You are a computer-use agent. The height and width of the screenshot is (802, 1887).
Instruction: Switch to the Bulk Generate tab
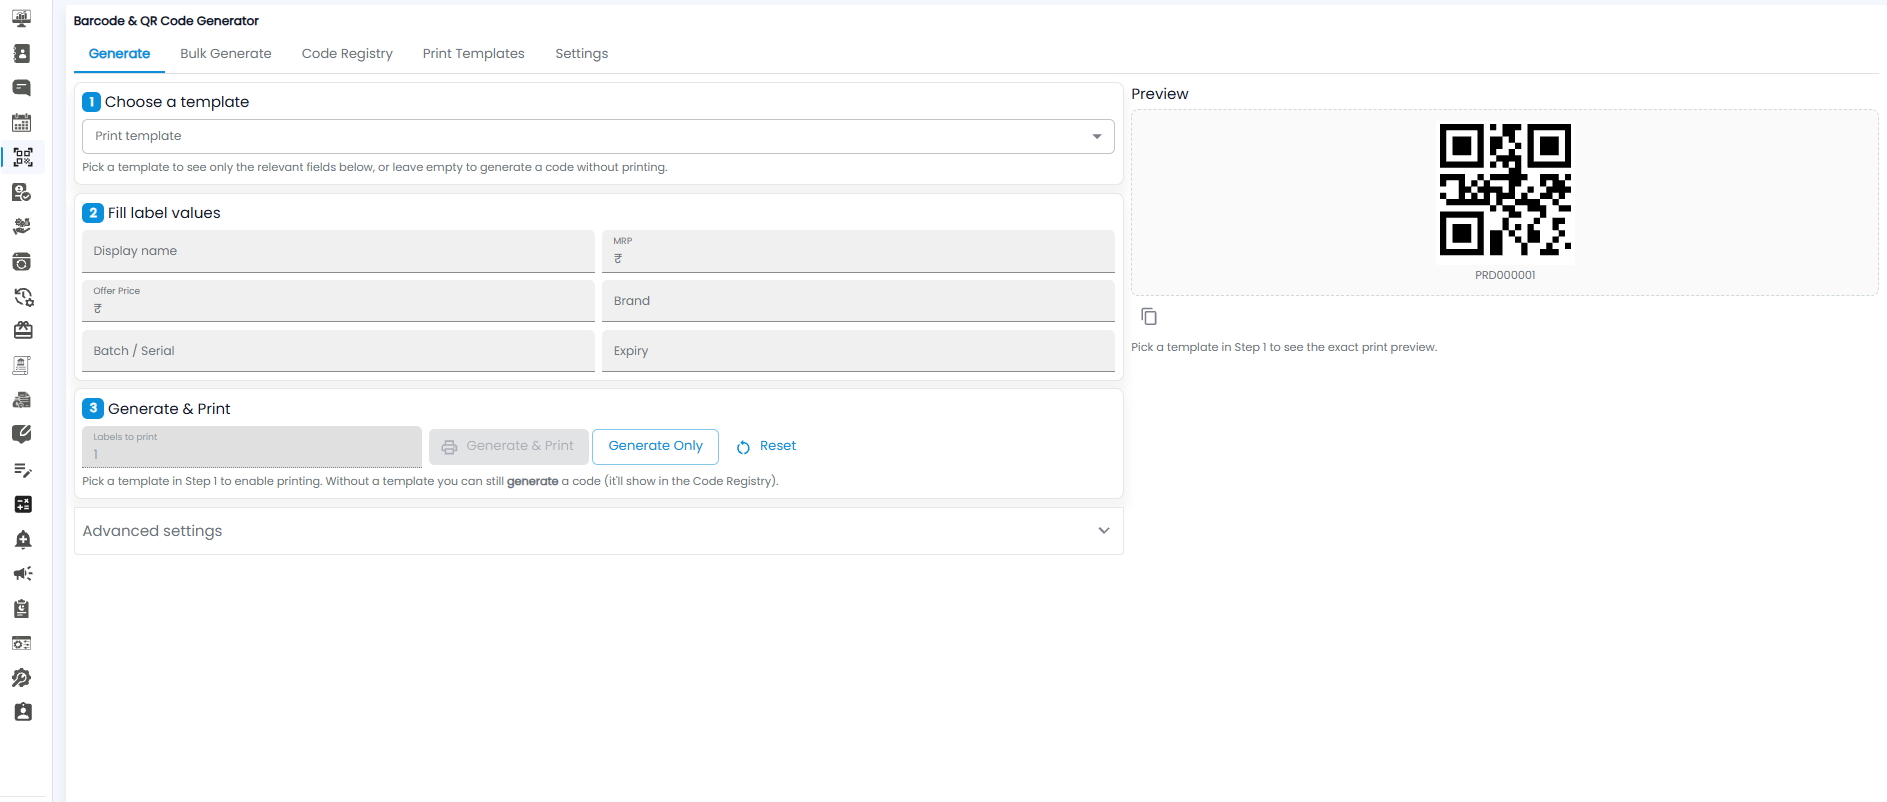pyautogui.click(x=226, y=54)
